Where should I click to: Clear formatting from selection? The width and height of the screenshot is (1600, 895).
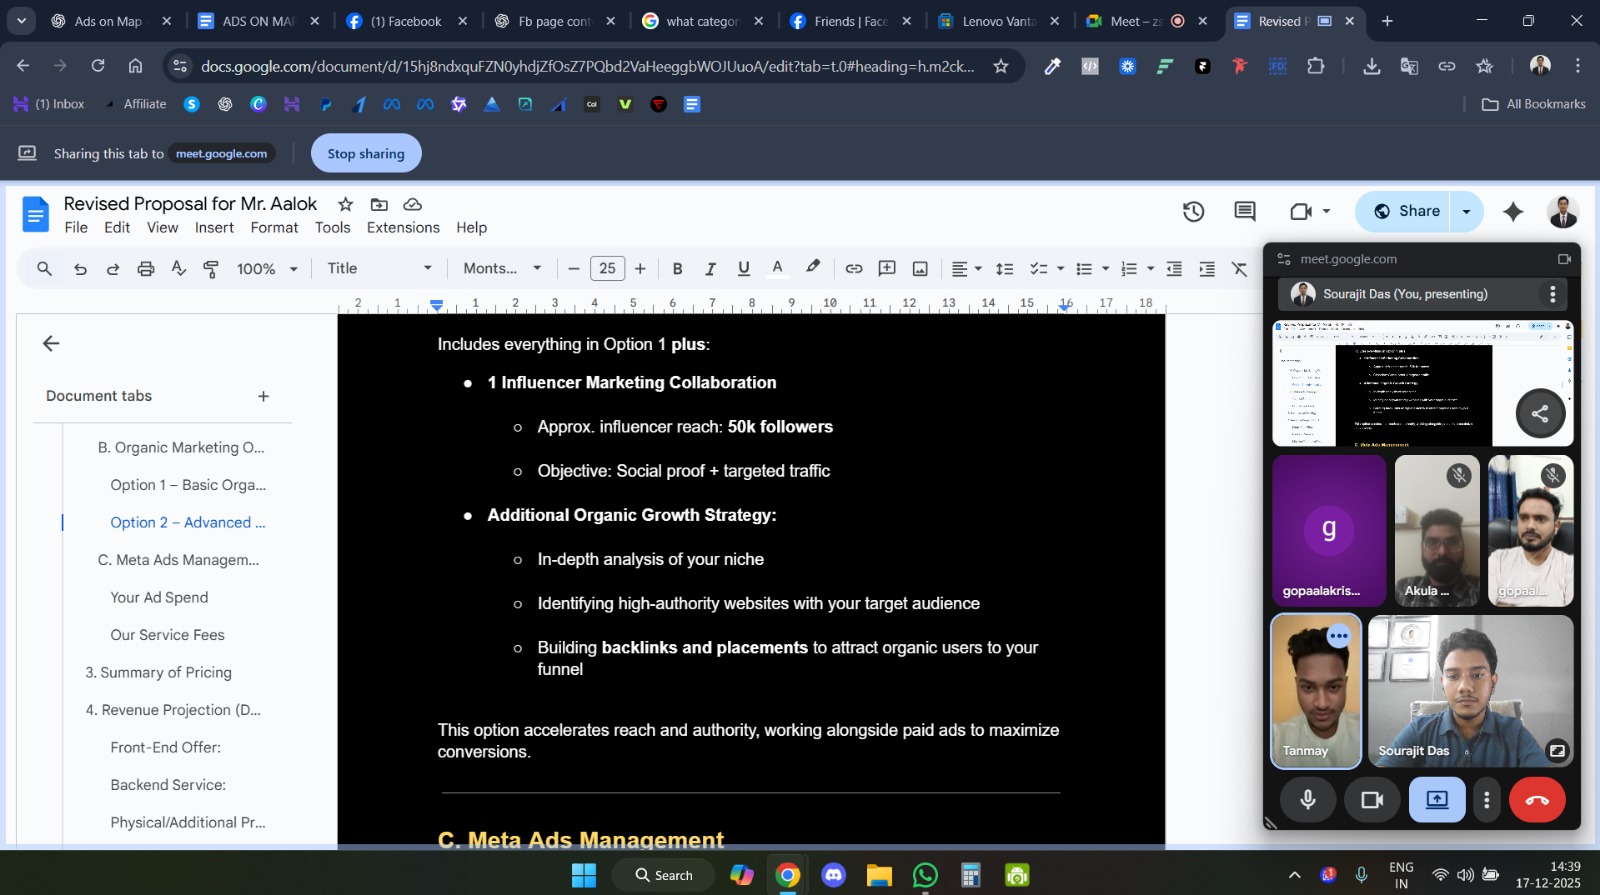1240,268
